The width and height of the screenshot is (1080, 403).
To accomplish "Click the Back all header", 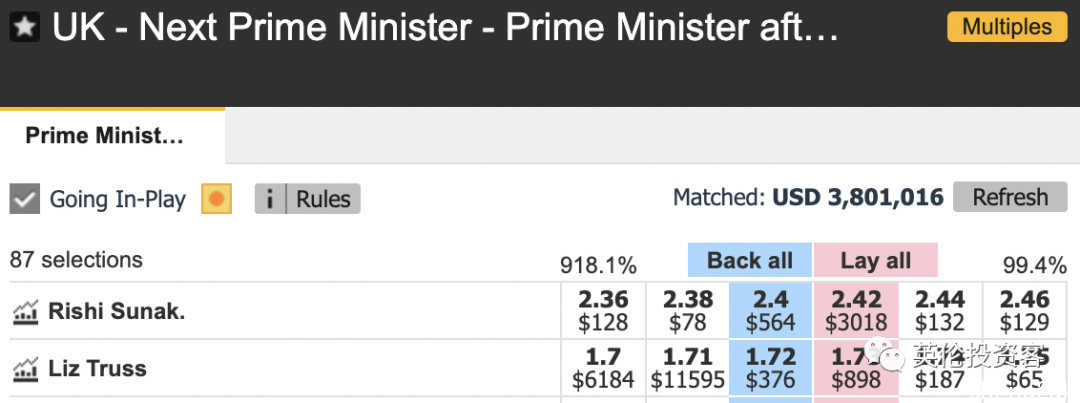I will (x=749, y=260).
